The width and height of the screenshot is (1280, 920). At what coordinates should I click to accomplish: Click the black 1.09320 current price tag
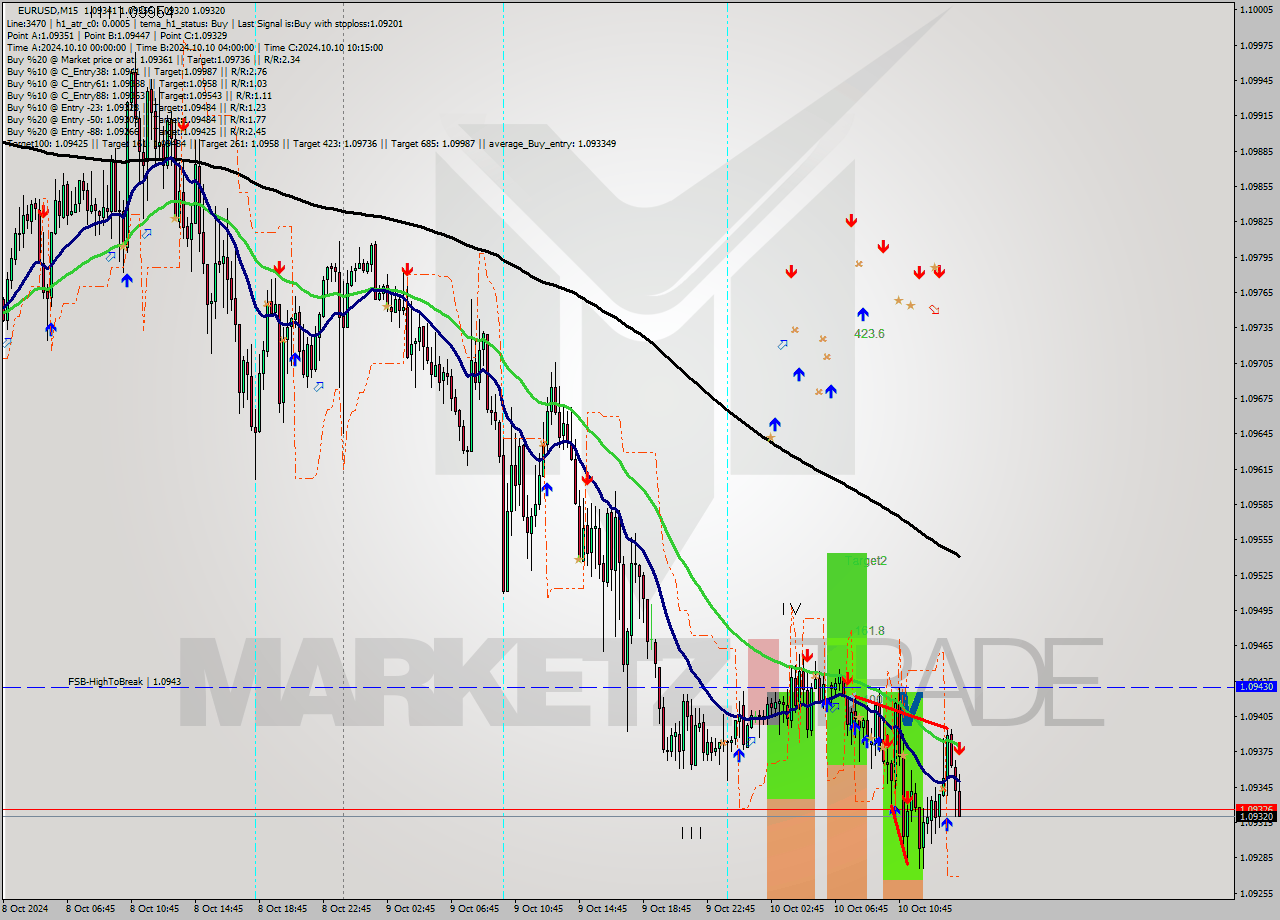pos(1256,817)
